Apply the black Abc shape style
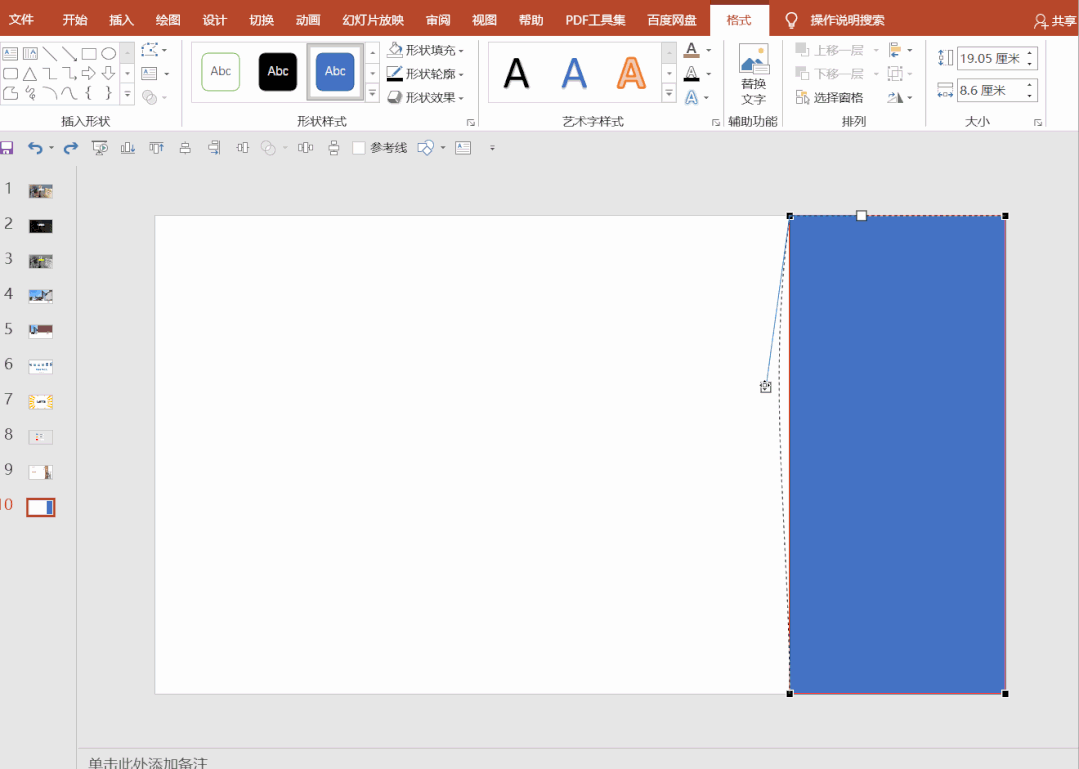This screenshot has width=1079, height=769. click(278, 72)
